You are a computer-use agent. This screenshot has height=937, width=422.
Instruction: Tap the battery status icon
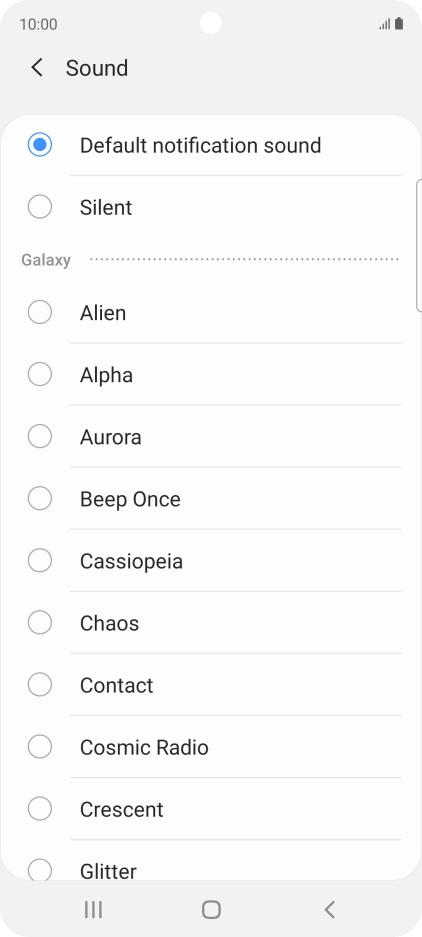coord(399,24)
